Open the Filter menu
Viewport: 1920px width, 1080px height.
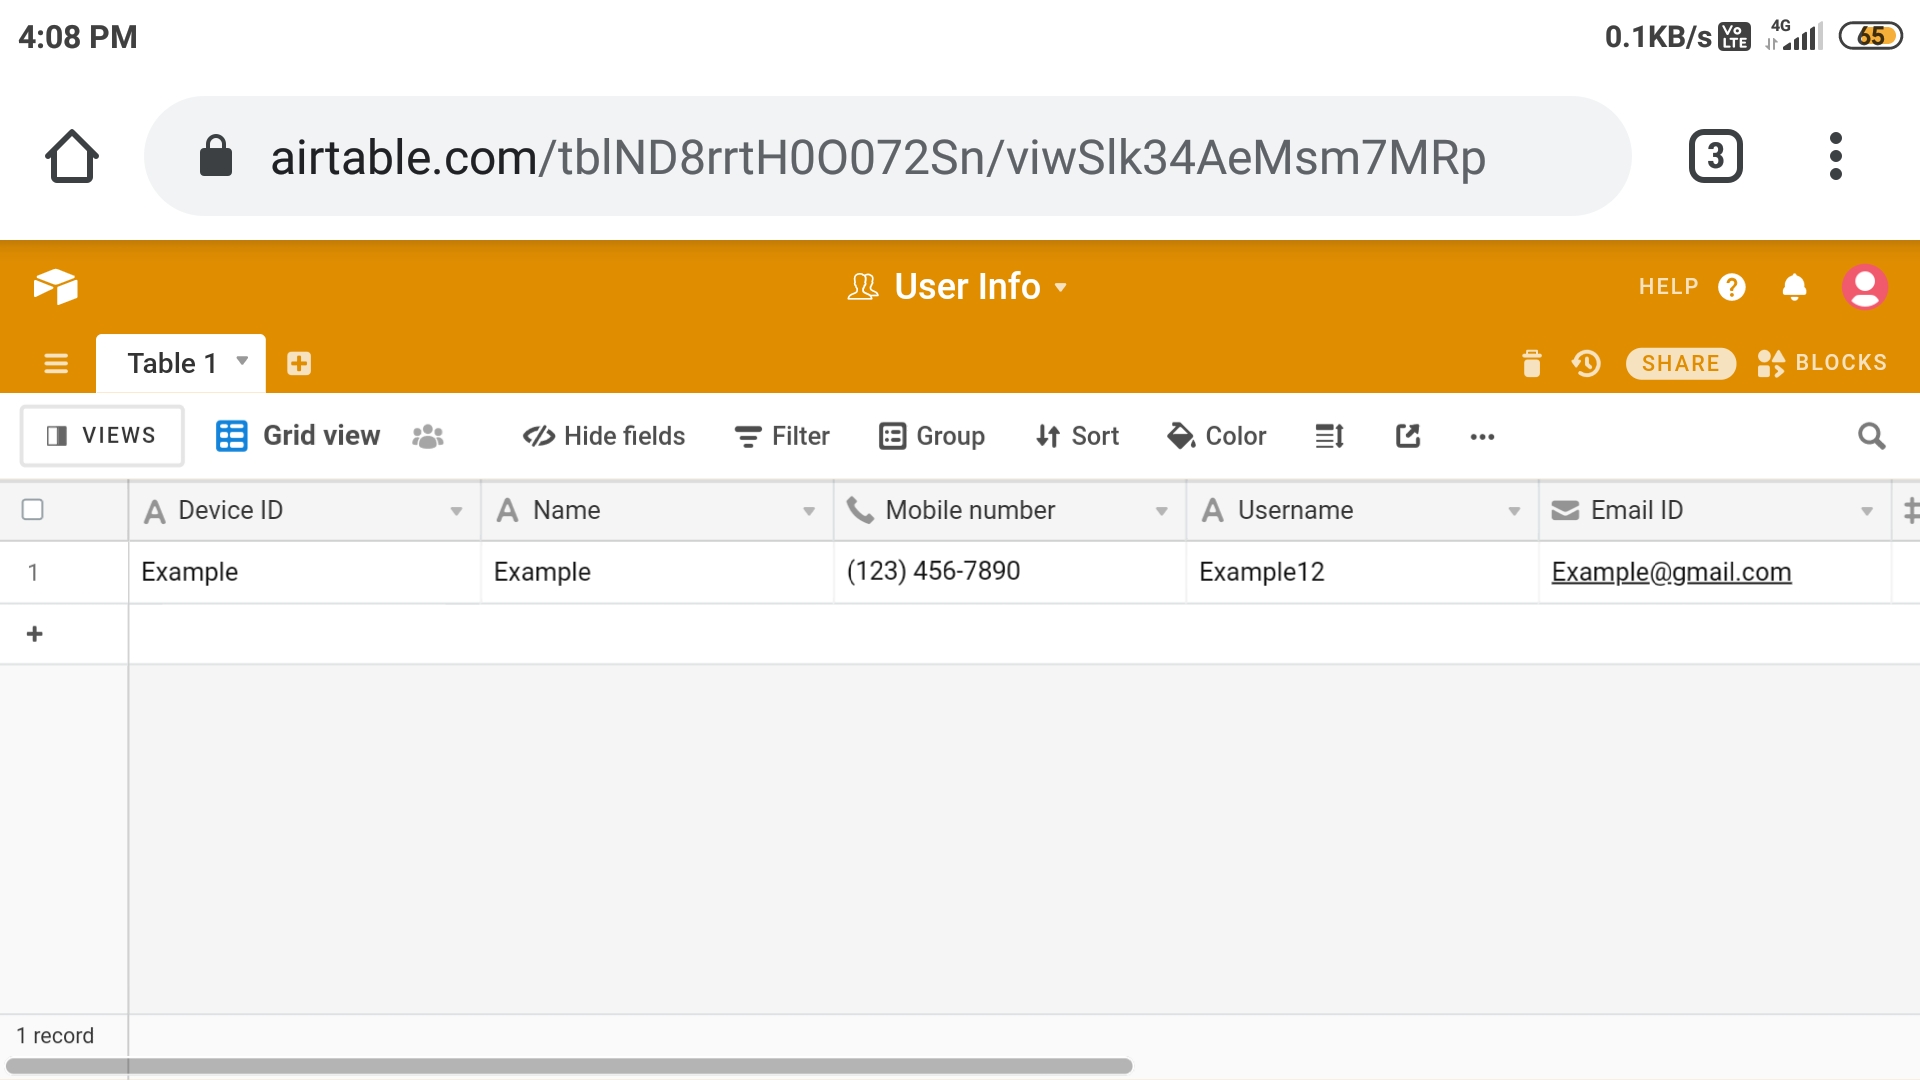782,436
